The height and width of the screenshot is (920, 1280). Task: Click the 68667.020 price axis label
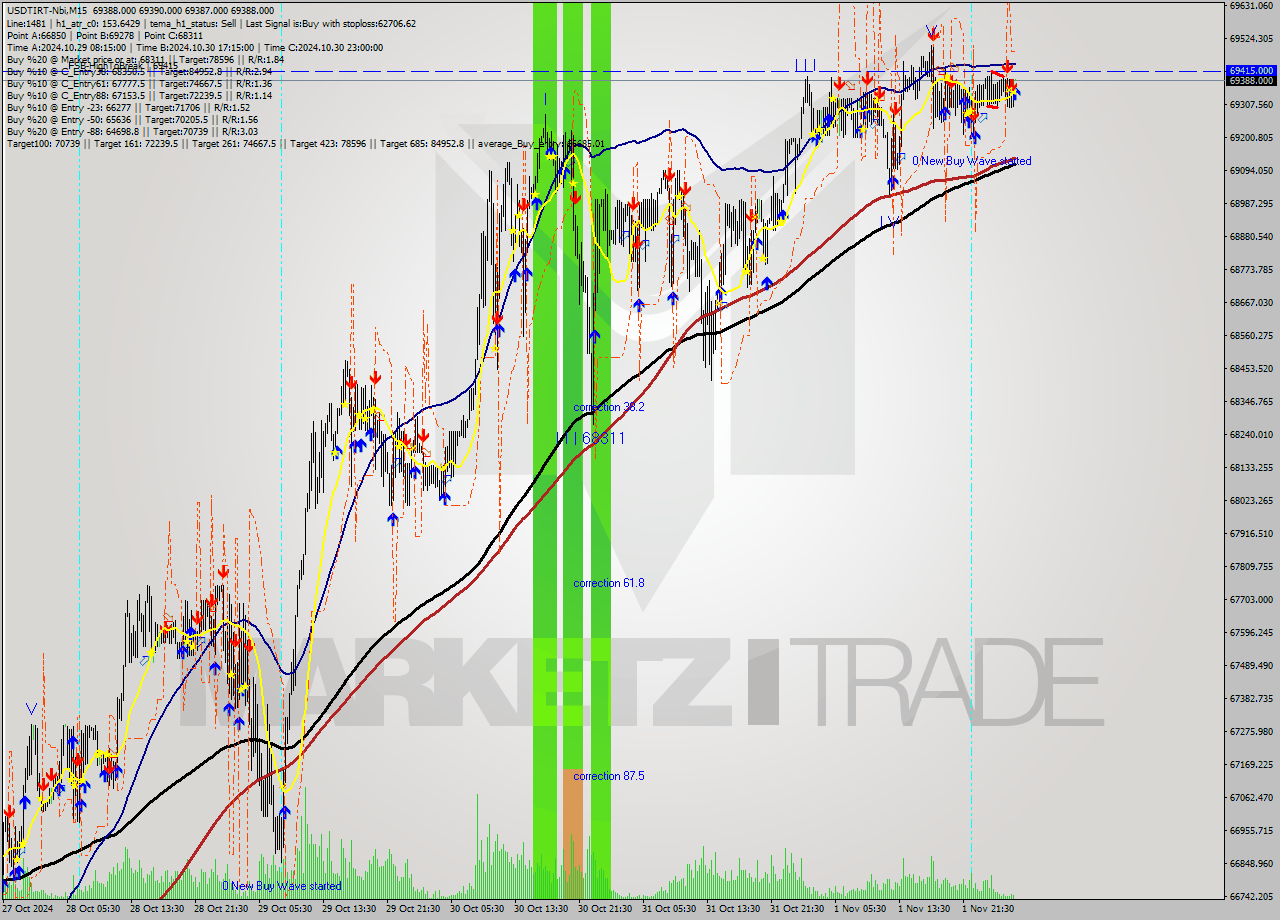1251,302
